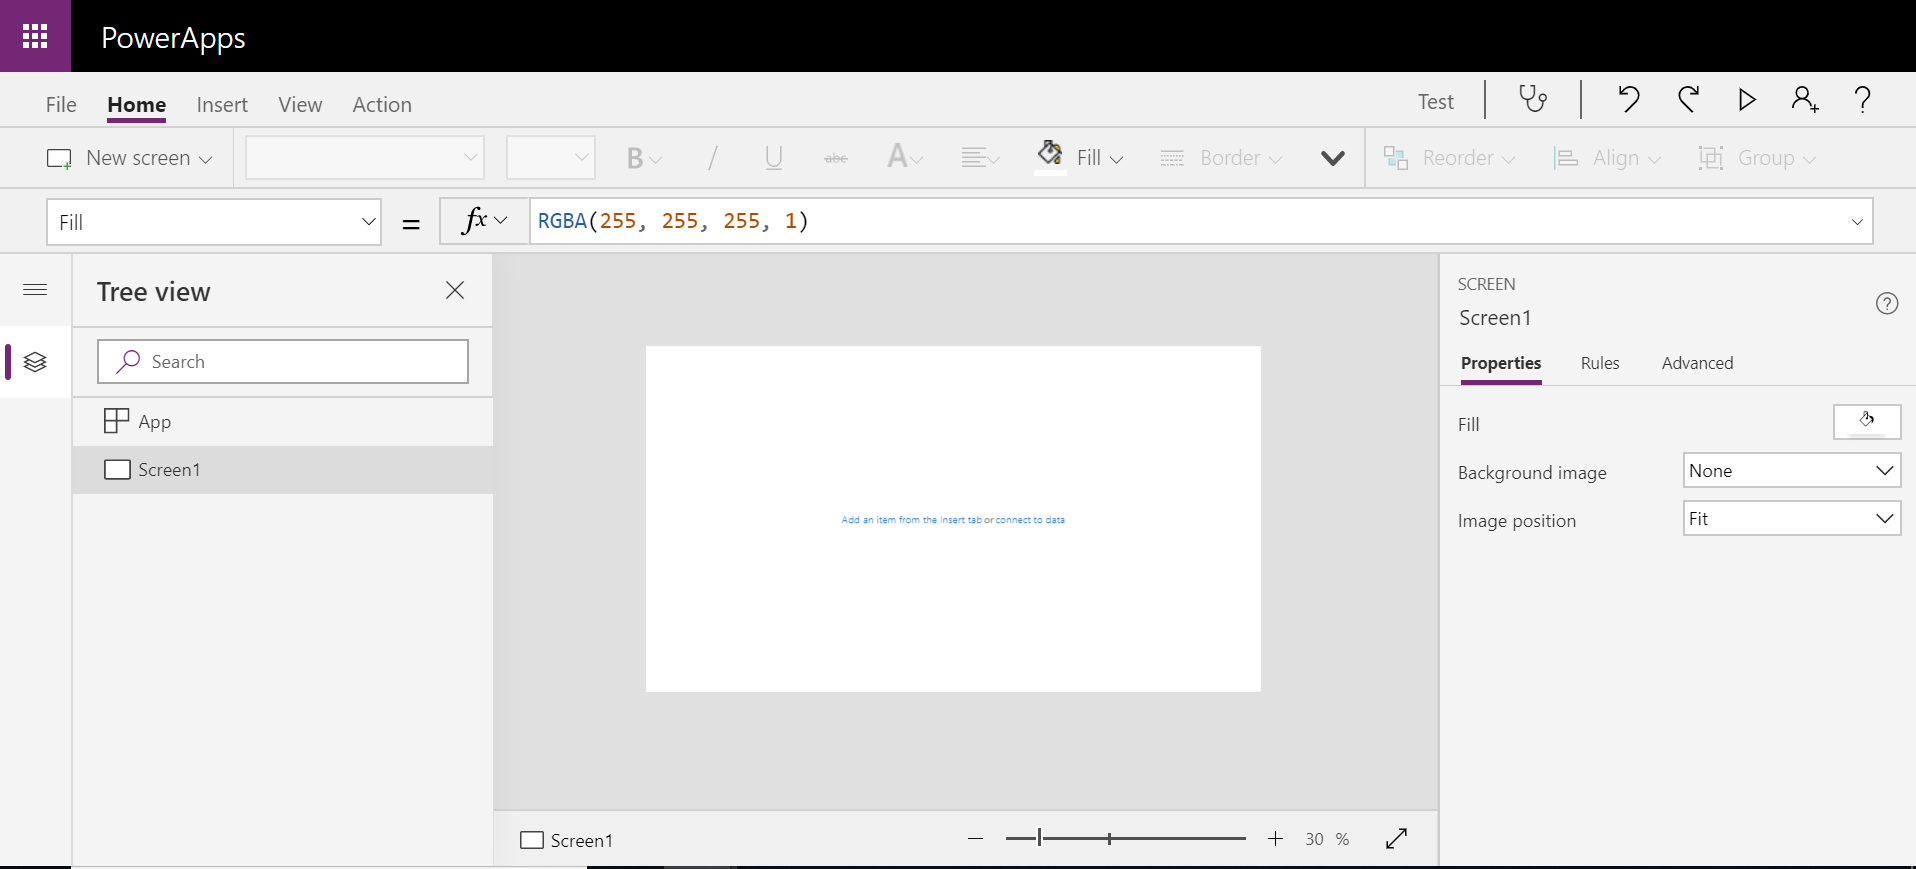
Task: Switch to the Insert ribbon tab
Action: [x=222, y=105]
